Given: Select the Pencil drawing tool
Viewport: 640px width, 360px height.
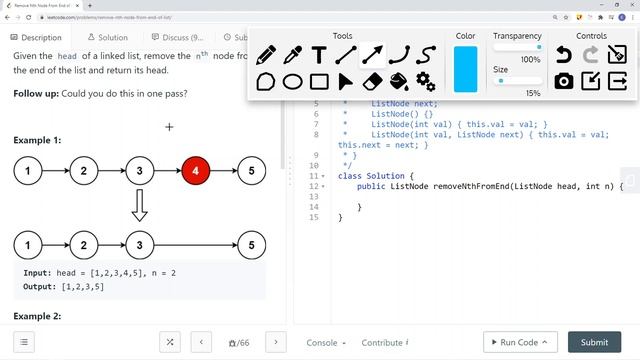Looking at the screenshot, I should [x=266, y=55].
